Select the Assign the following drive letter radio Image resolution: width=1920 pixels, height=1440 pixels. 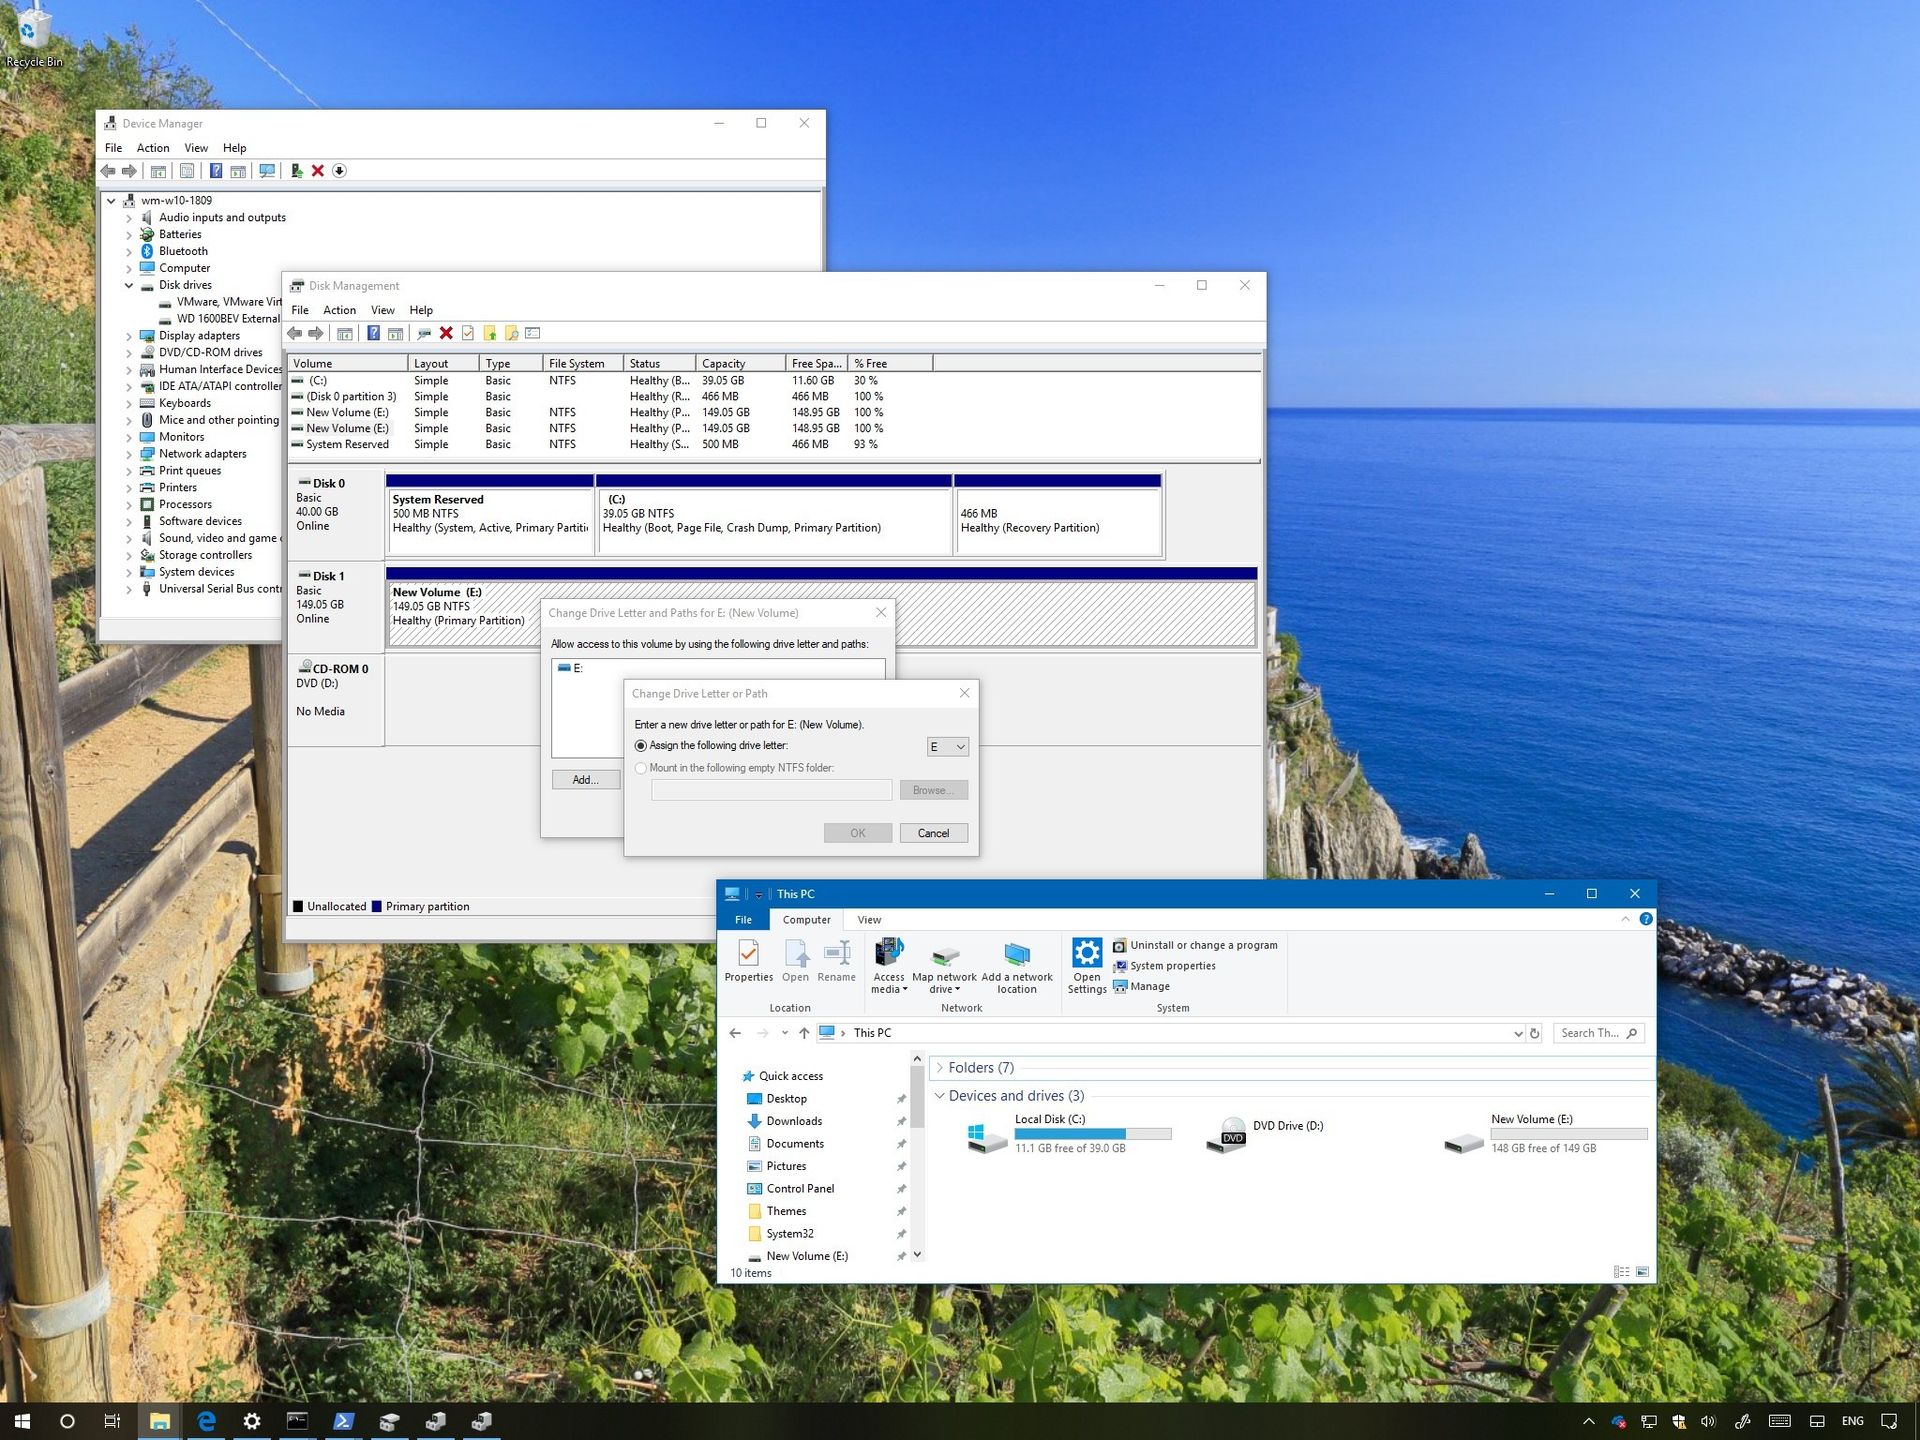tap(640, 745)
